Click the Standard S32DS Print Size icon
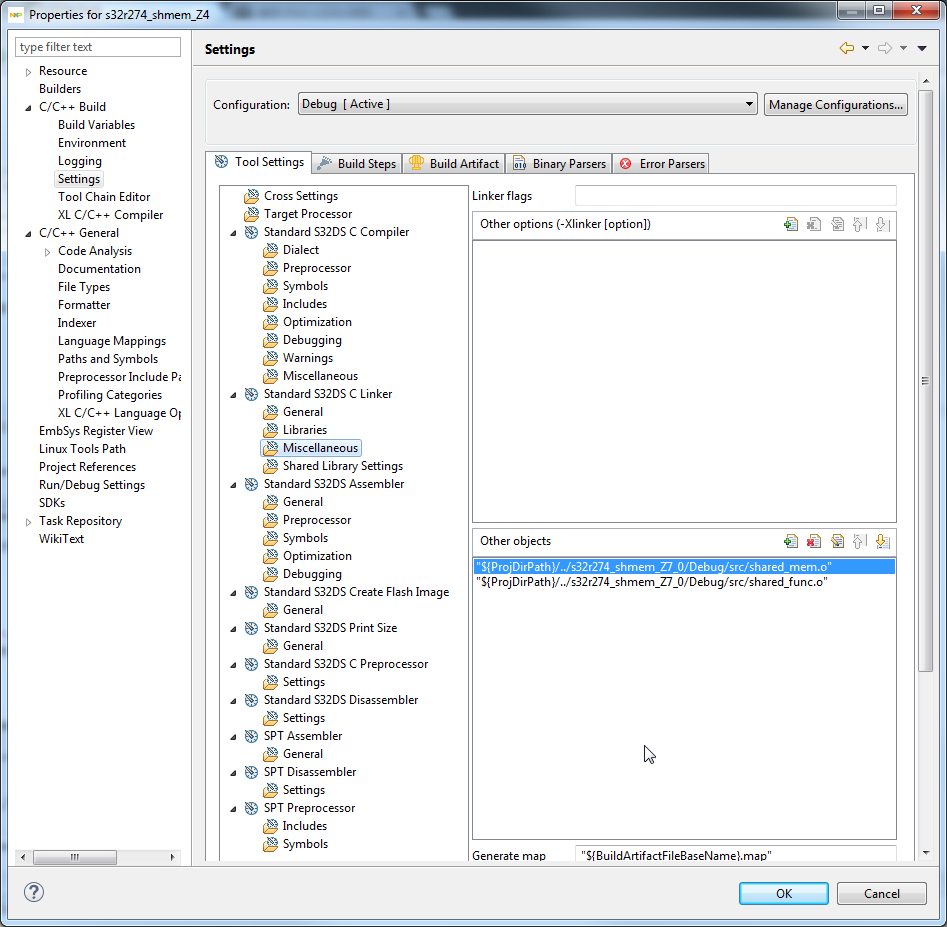Viewport: 947px width, 927px height. 251,628
